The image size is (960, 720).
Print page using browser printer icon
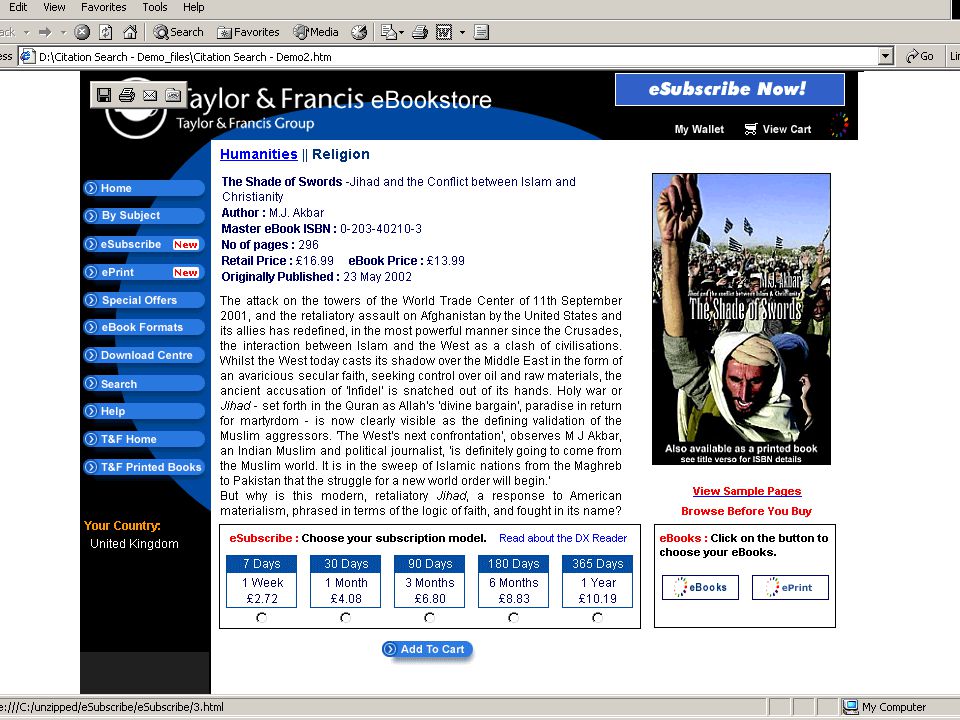pos(419,32)
